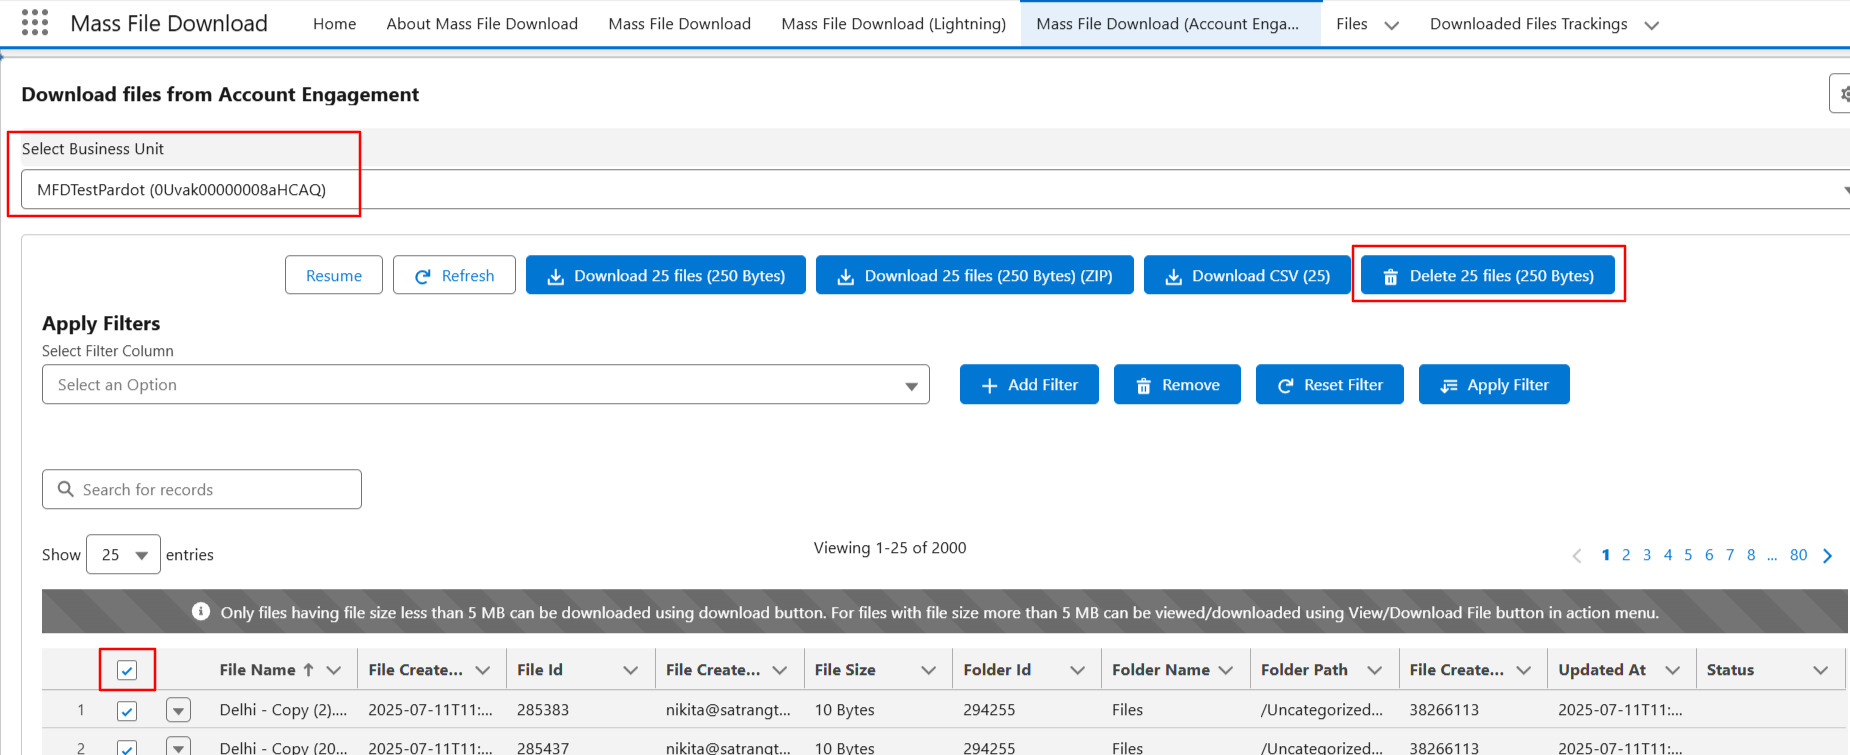This screenshot has width=1850, height=755.
Task: Open About Mass File Download tab
Action: pos(482,24)
